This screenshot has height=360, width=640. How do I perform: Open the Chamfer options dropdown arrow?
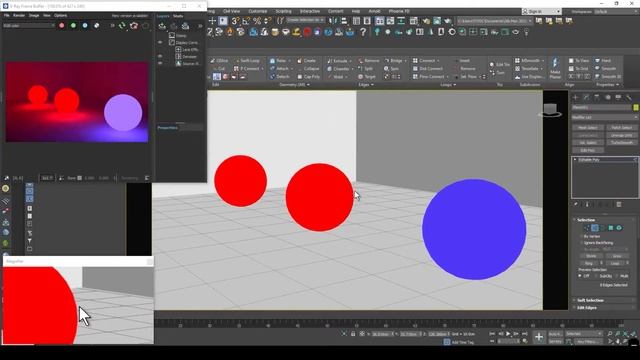point(353,69)
